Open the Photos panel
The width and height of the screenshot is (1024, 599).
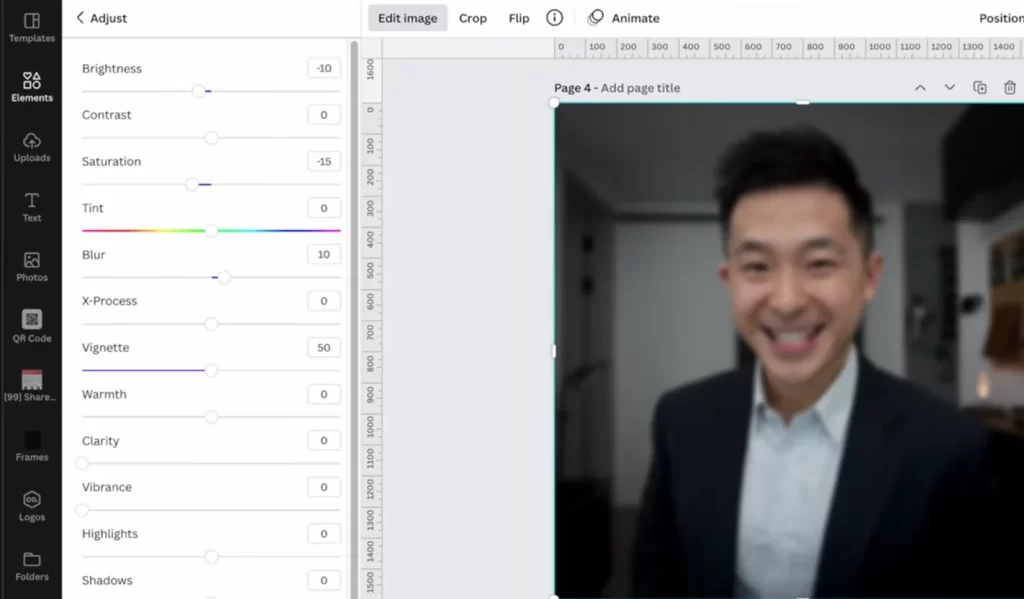coord(31,266)
